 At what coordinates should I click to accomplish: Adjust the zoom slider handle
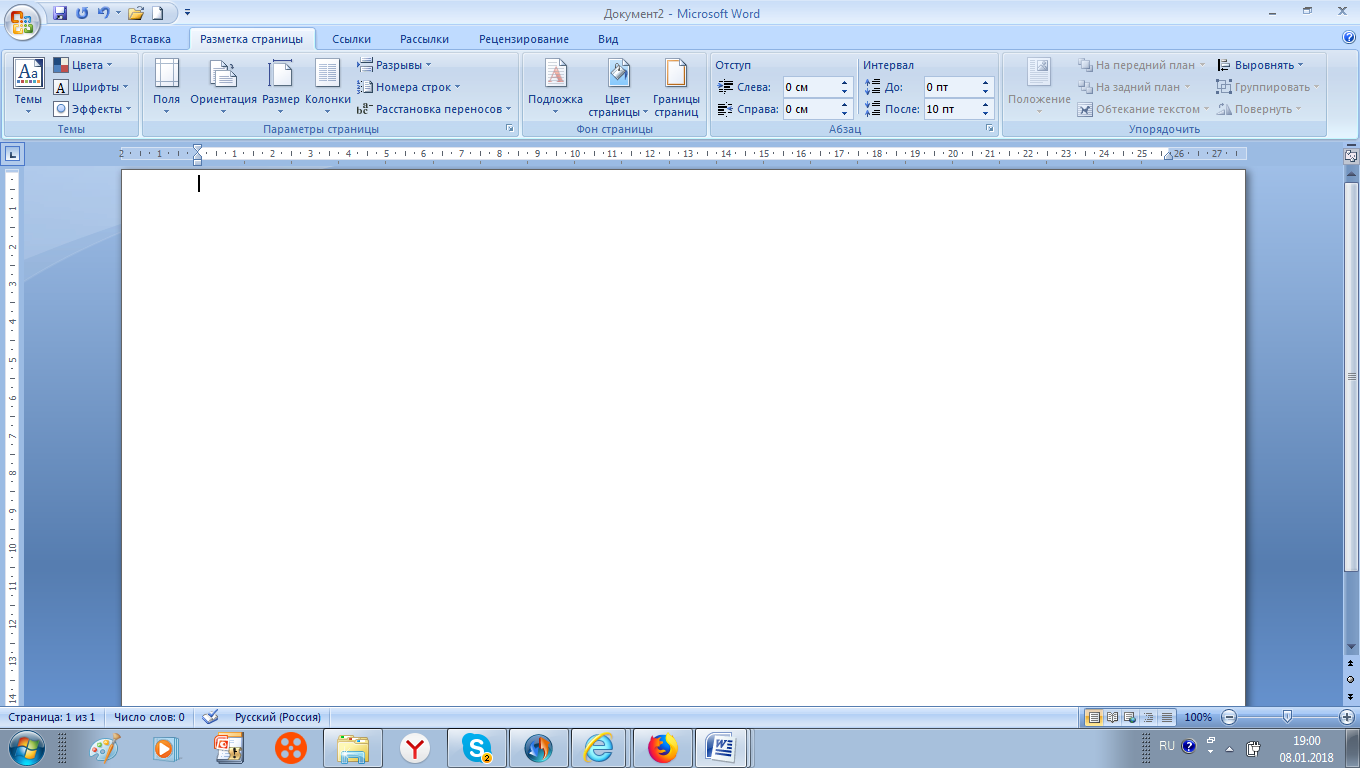[x=1287, y=716]
